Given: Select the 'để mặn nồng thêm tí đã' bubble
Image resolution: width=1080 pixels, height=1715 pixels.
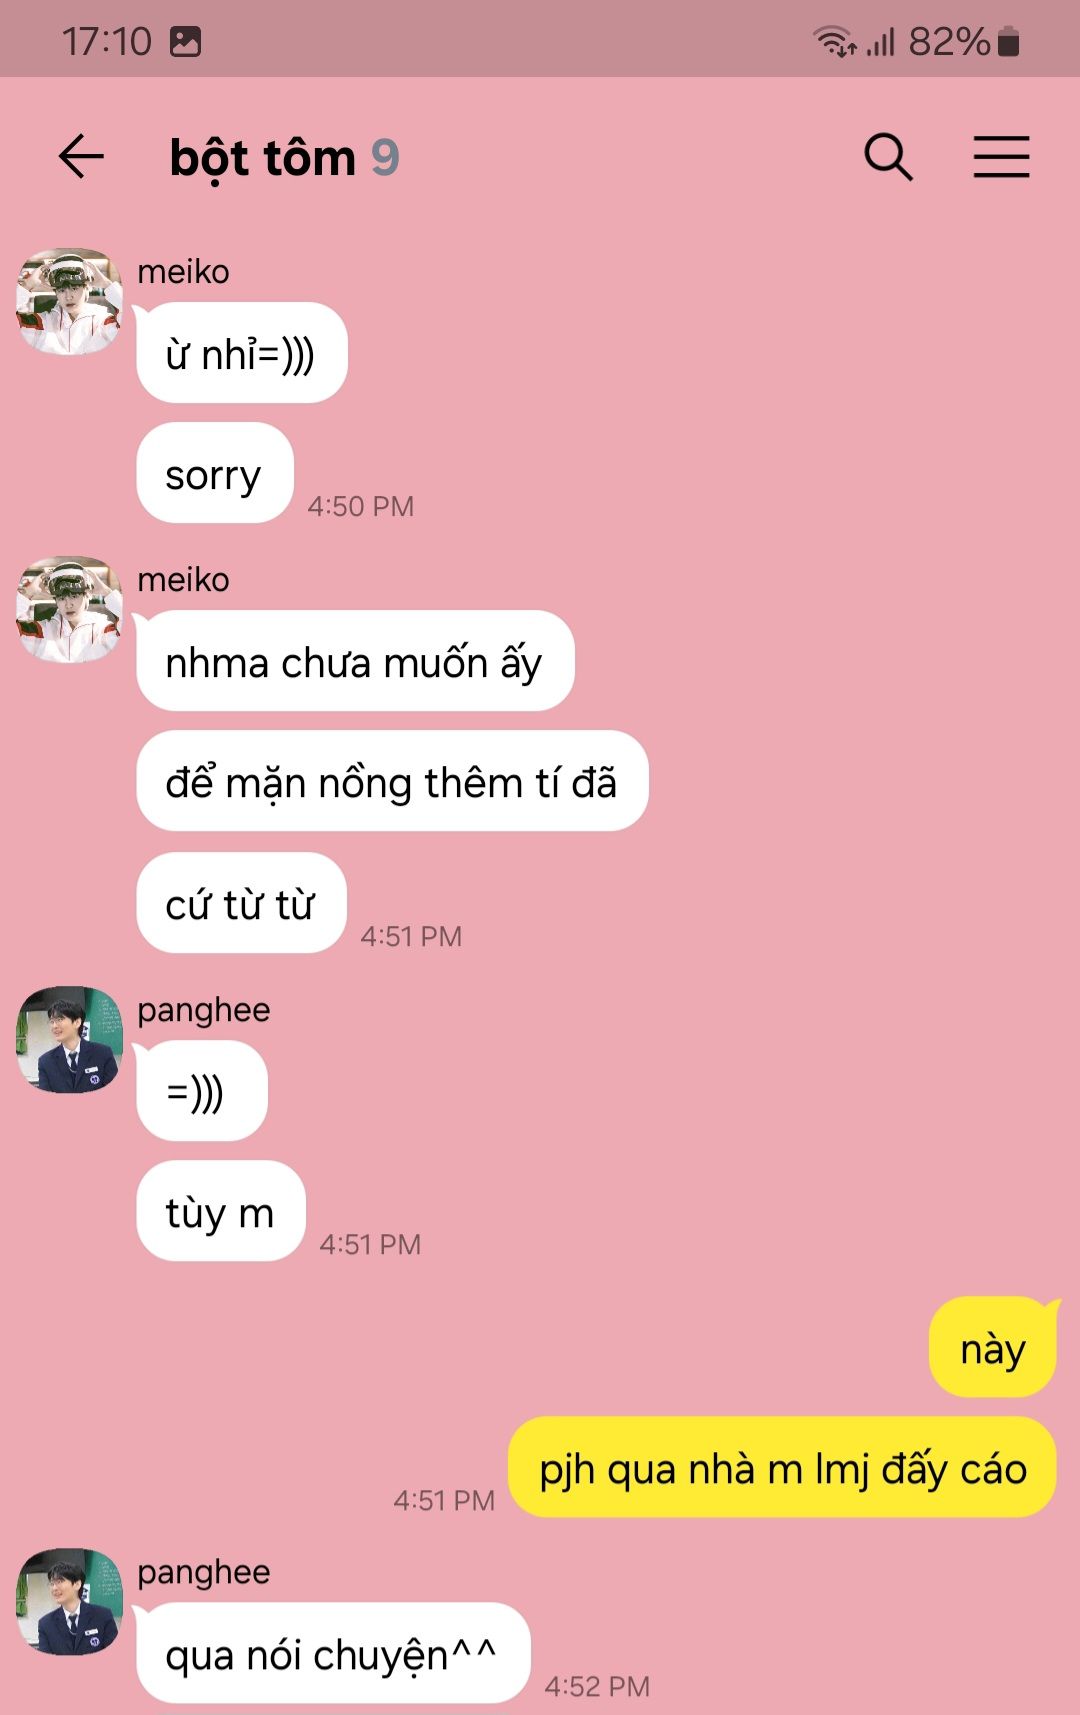Looking at the screenshot, I should 392,781.
